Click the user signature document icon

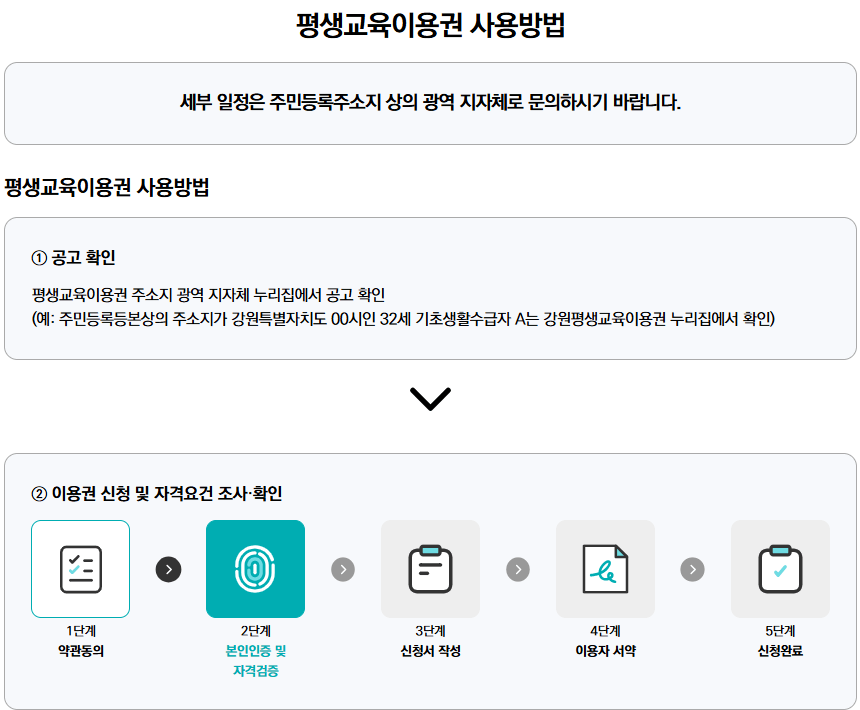click(x=605, y=569)
